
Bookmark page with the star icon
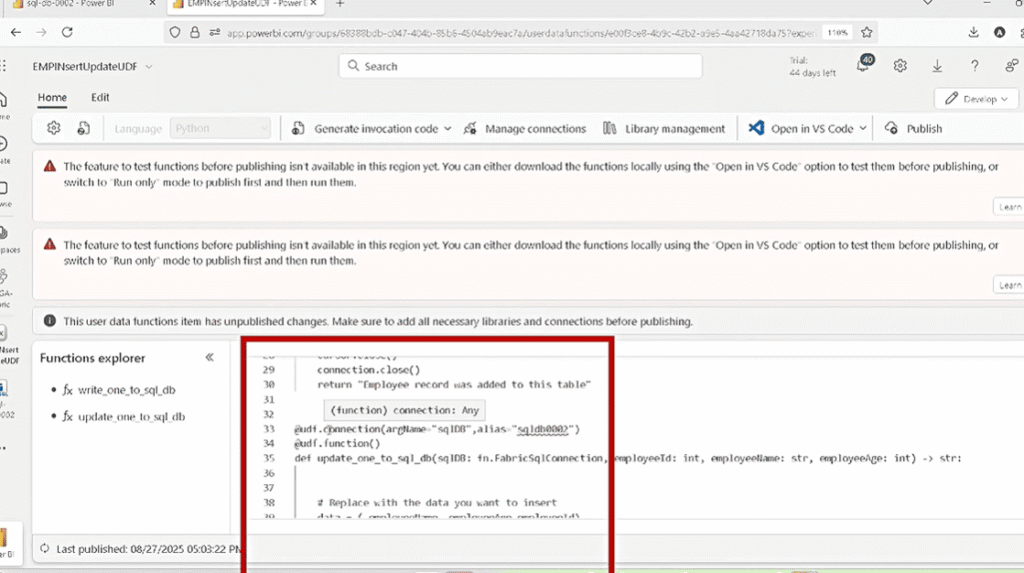click(867, 32)
